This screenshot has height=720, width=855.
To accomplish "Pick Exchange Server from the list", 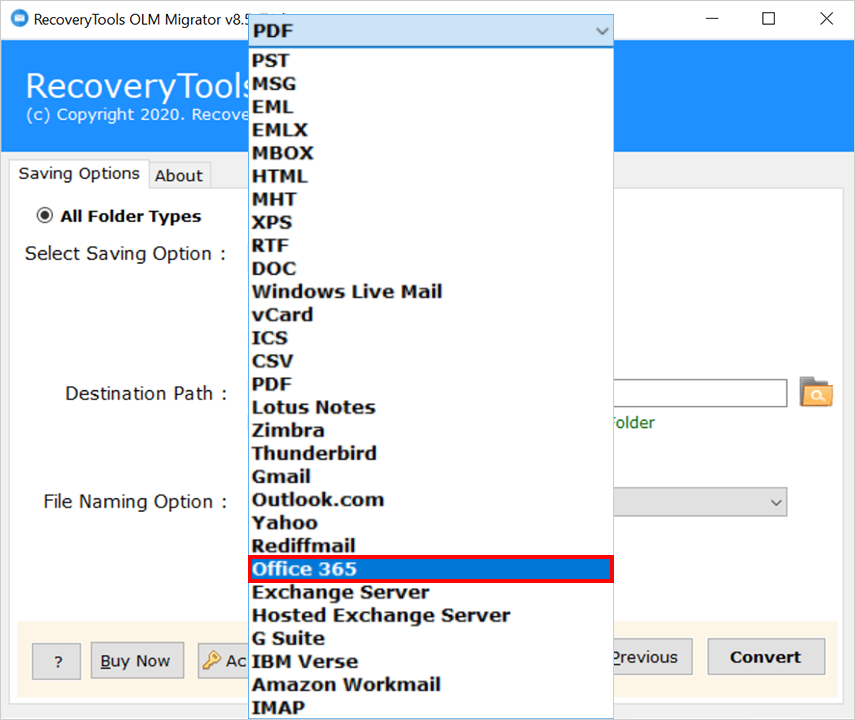I will tap(431, 592).
